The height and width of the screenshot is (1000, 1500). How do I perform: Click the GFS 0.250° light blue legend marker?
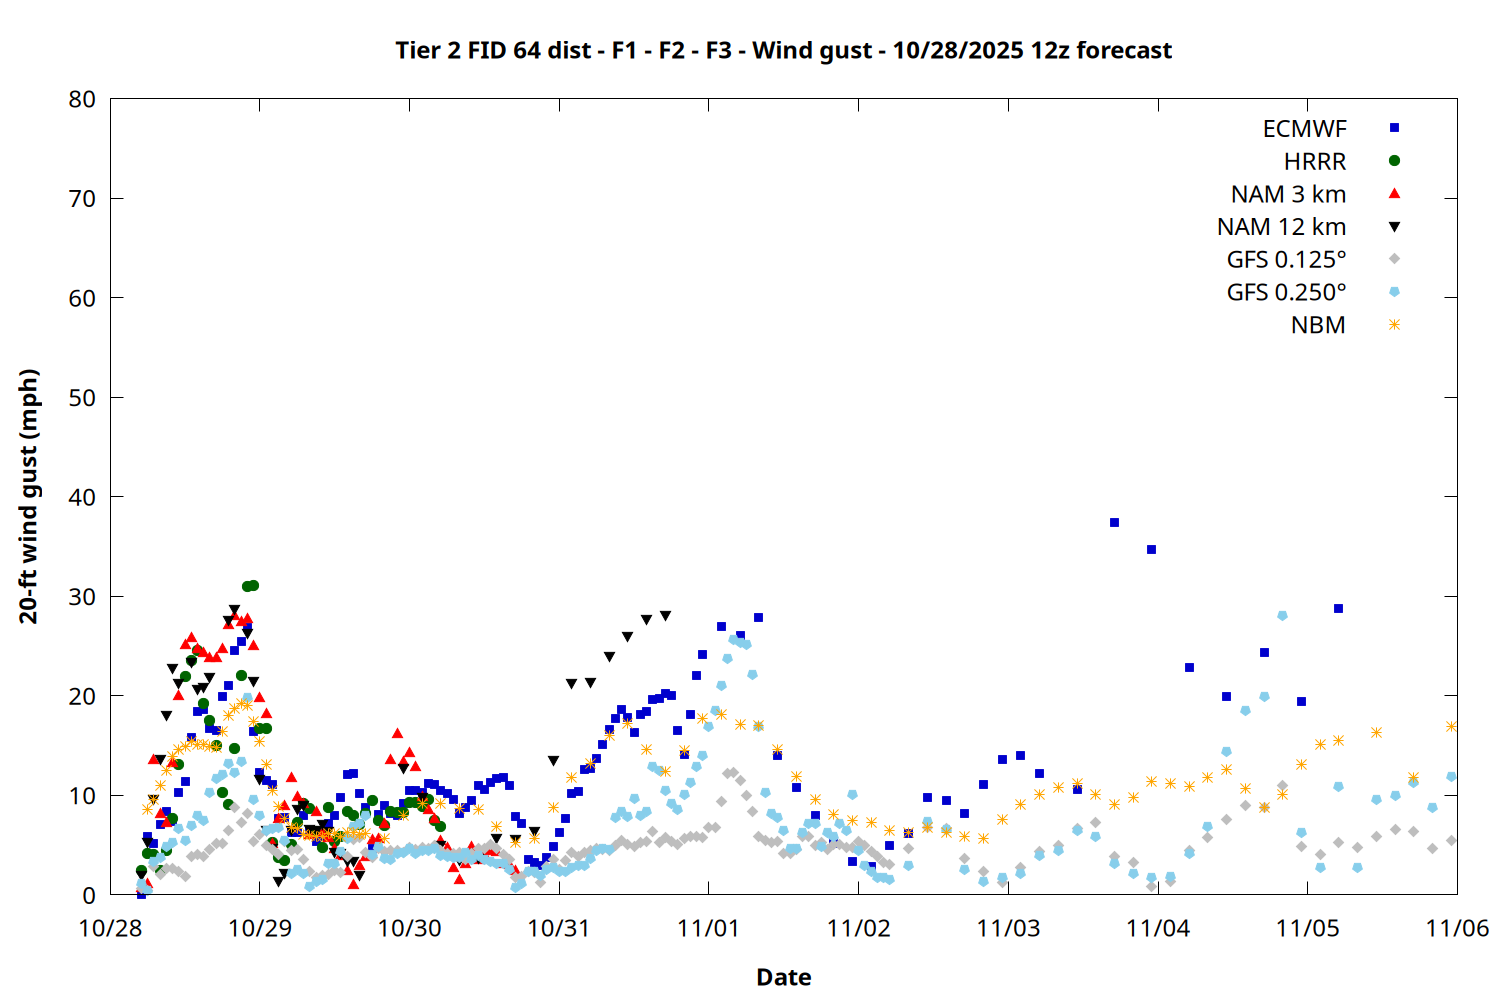click(x=1394, y=292)
